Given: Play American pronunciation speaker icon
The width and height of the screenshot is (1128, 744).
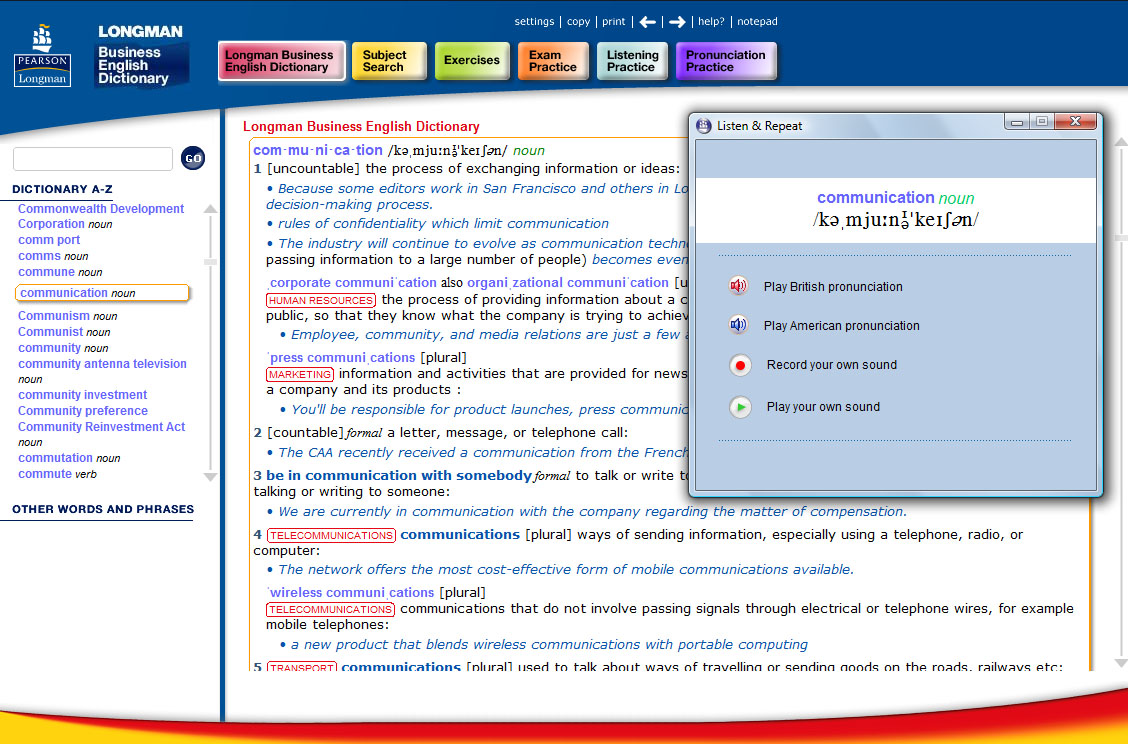Looking at the screenshot, I should (739, 325).
